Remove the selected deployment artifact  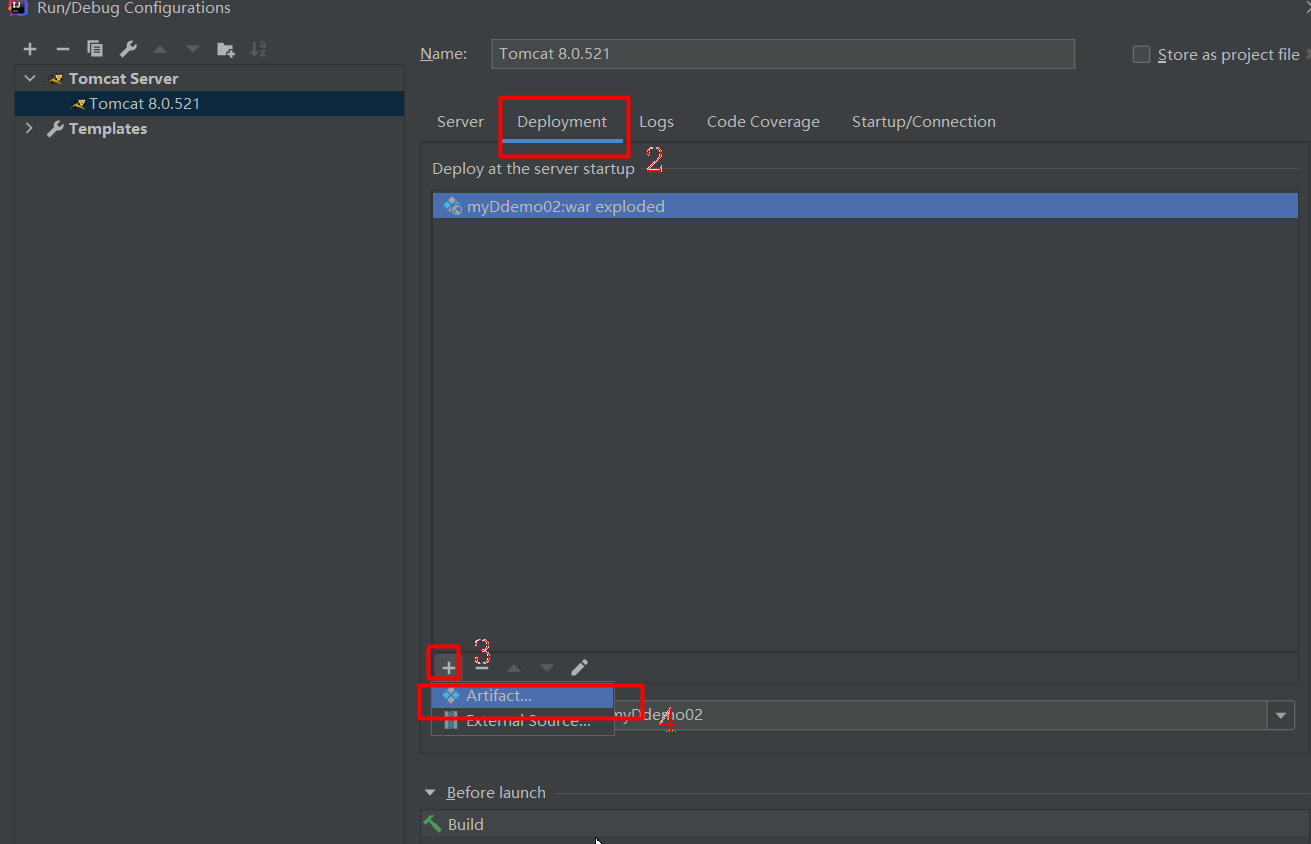tap(482, 667)
